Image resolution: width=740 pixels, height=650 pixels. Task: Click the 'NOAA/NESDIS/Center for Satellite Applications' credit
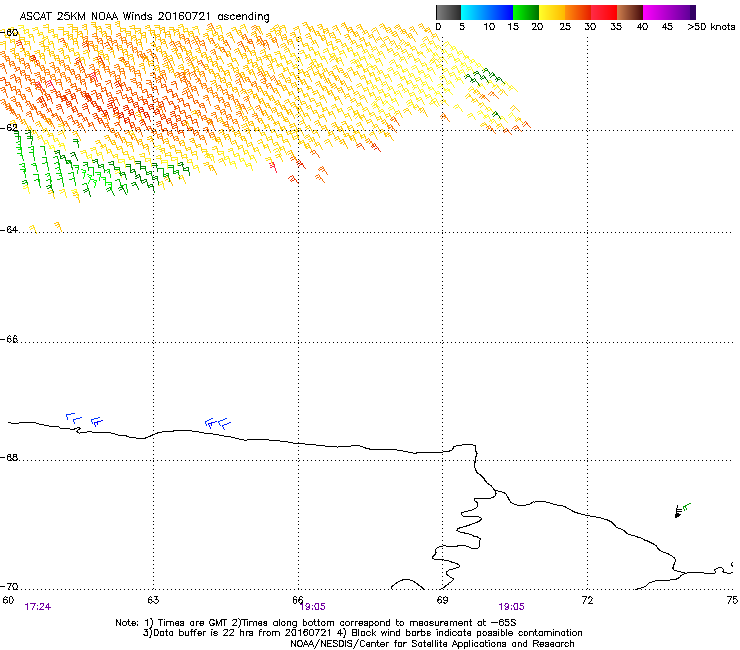pyautogui.click(x=432, y=644)
